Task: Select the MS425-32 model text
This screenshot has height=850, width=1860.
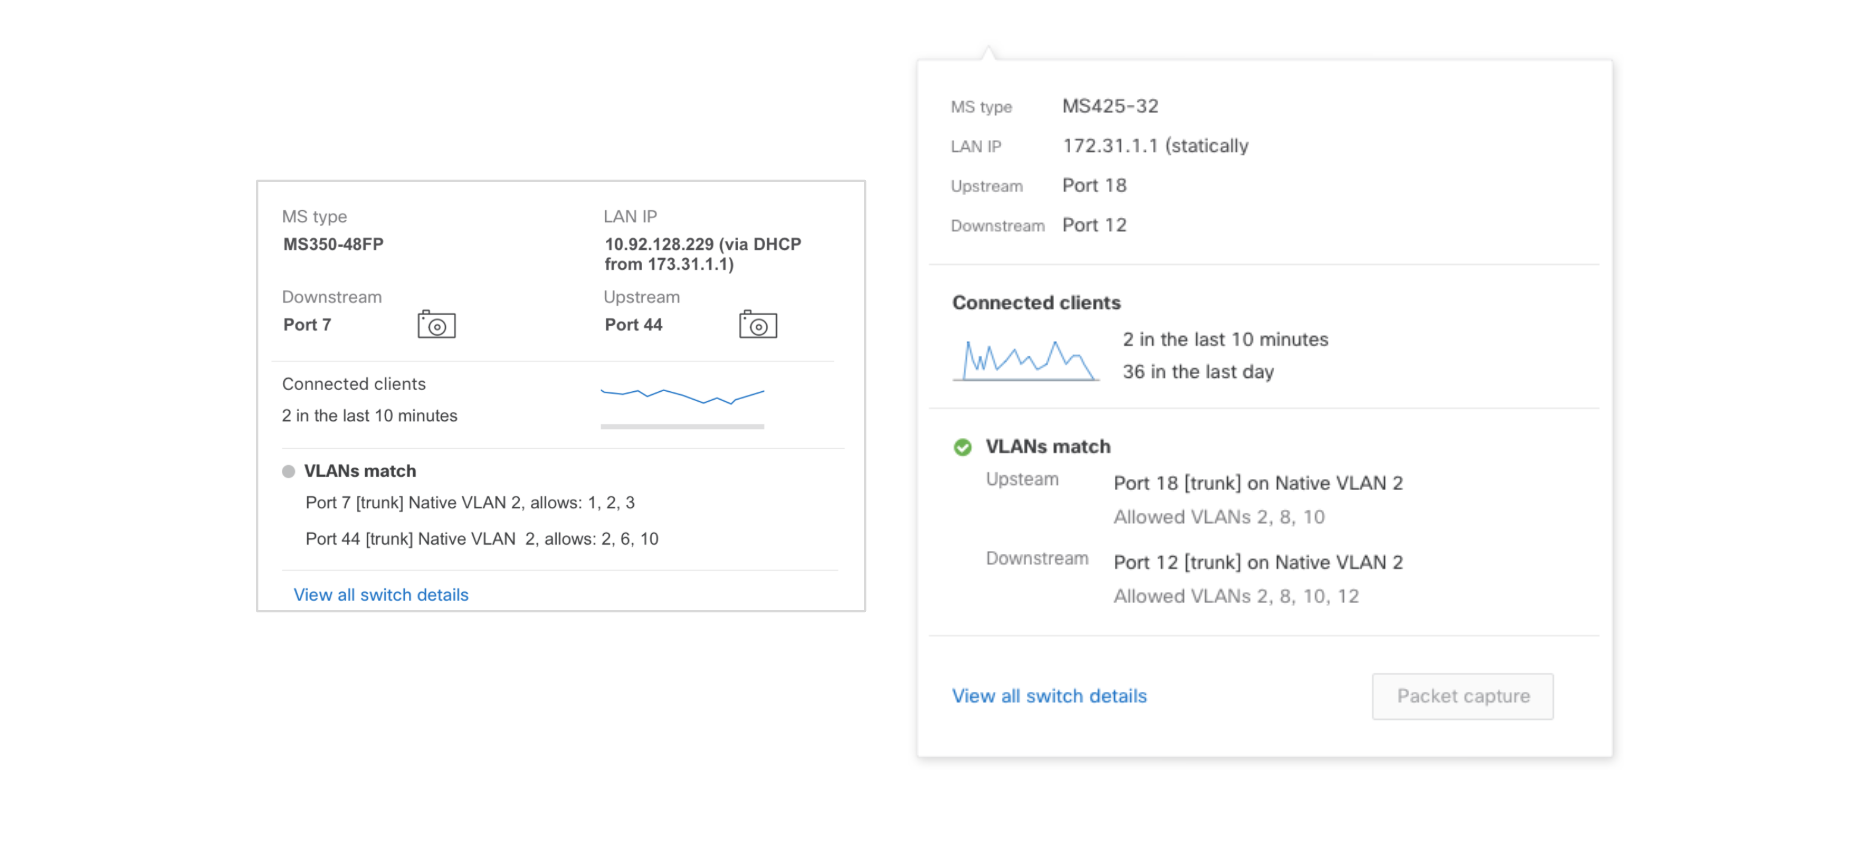Action: click(1110, 106)
